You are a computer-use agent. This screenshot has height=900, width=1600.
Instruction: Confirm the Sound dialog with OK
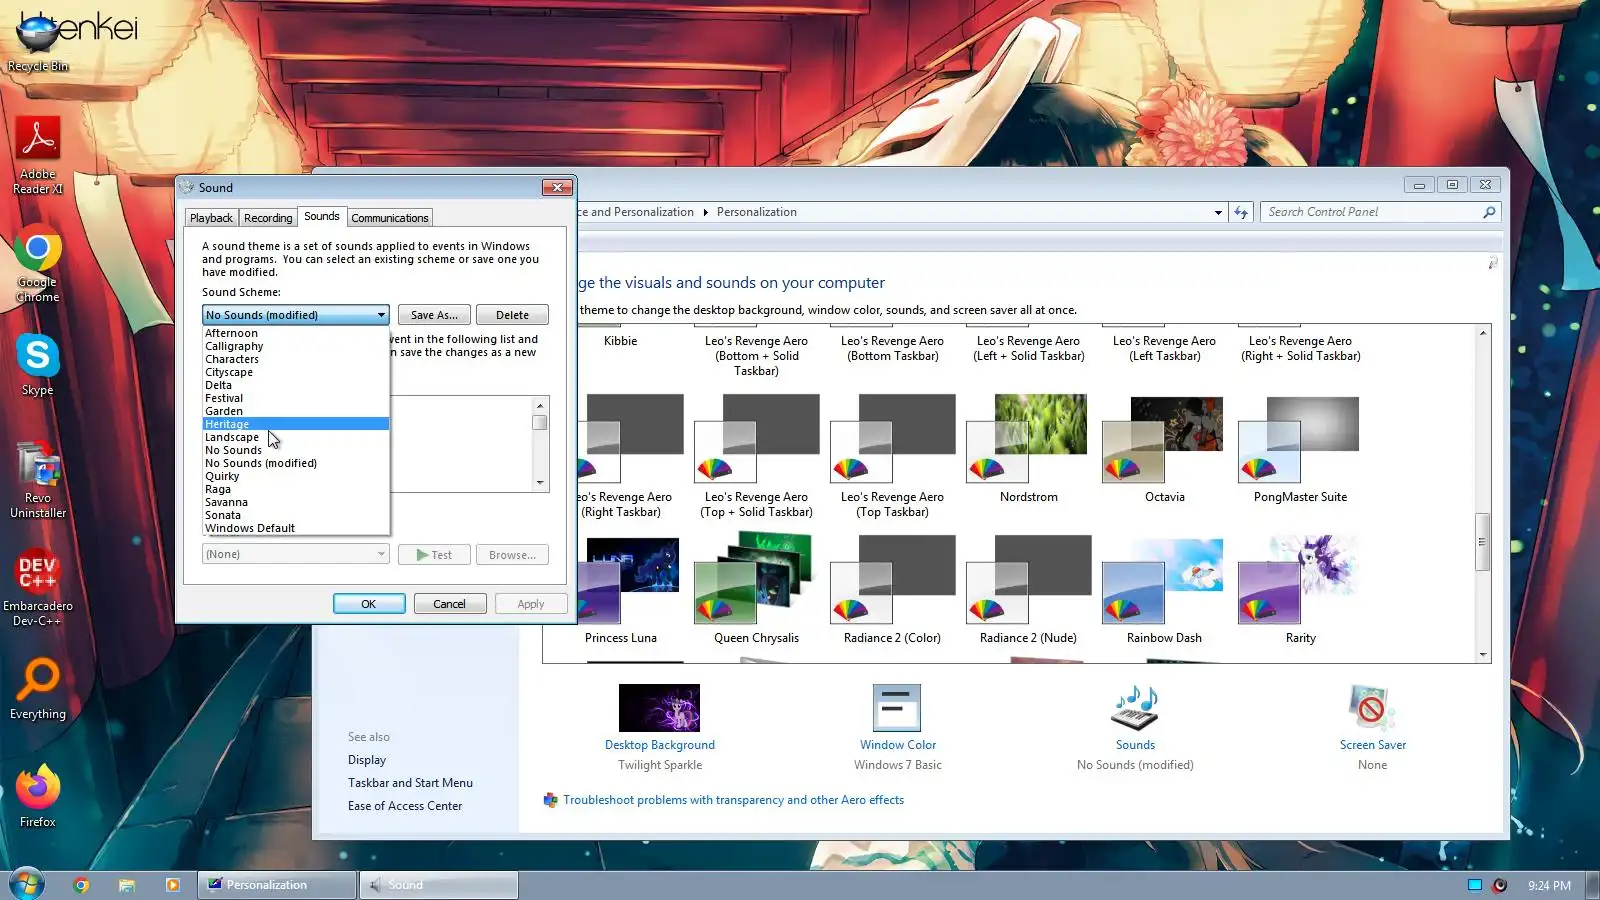tap(369, 604)
